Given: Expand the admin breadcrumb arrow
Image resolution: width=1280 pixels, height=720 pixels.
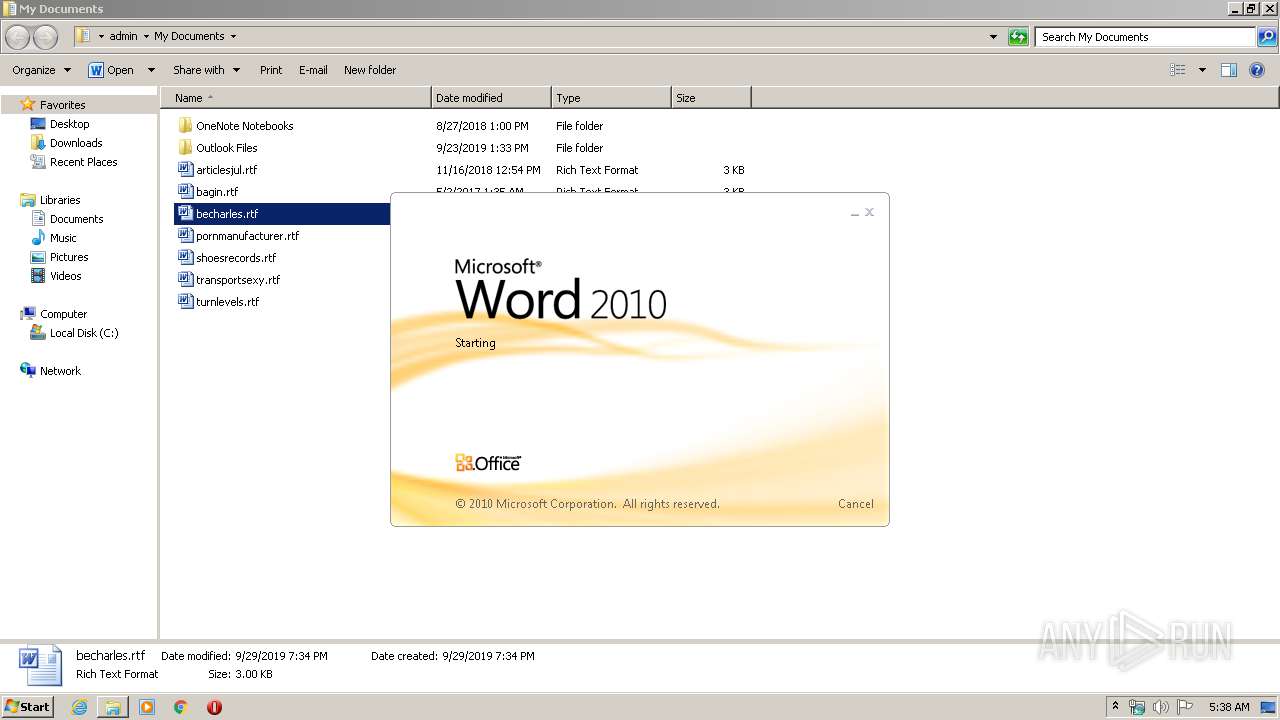Looking at the screenshot, I should point(146,37).
